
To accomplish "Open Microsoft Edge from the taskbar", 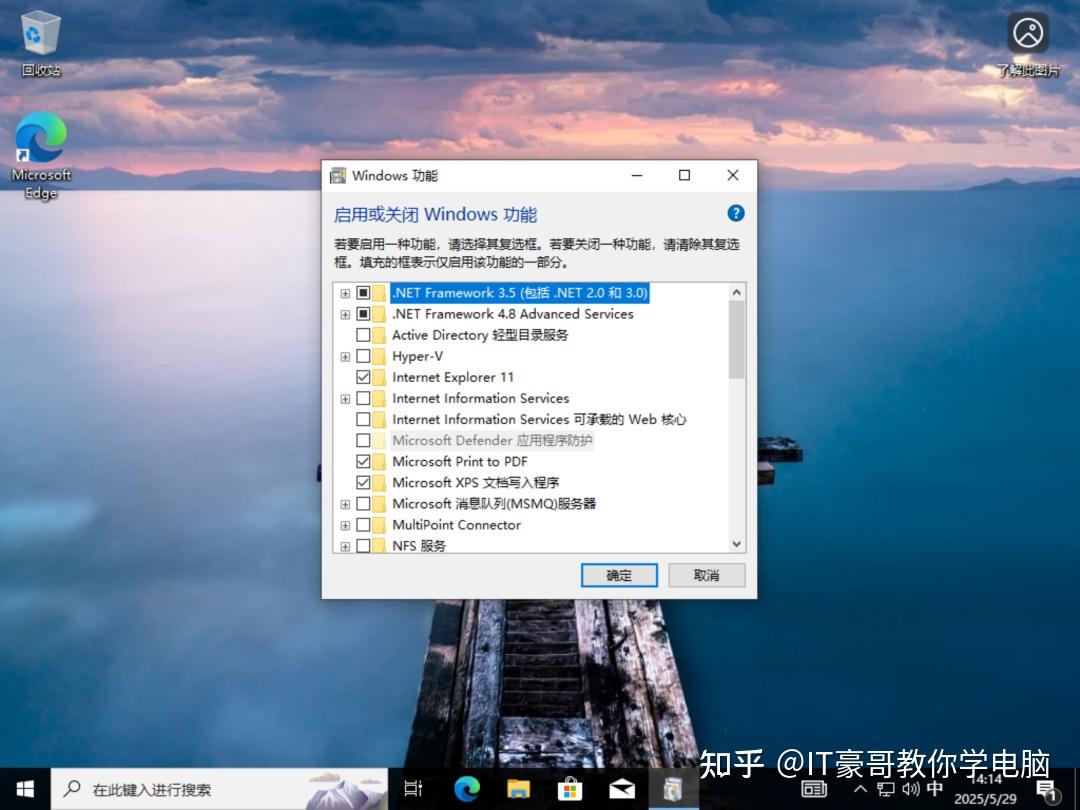I will [466, 789].
